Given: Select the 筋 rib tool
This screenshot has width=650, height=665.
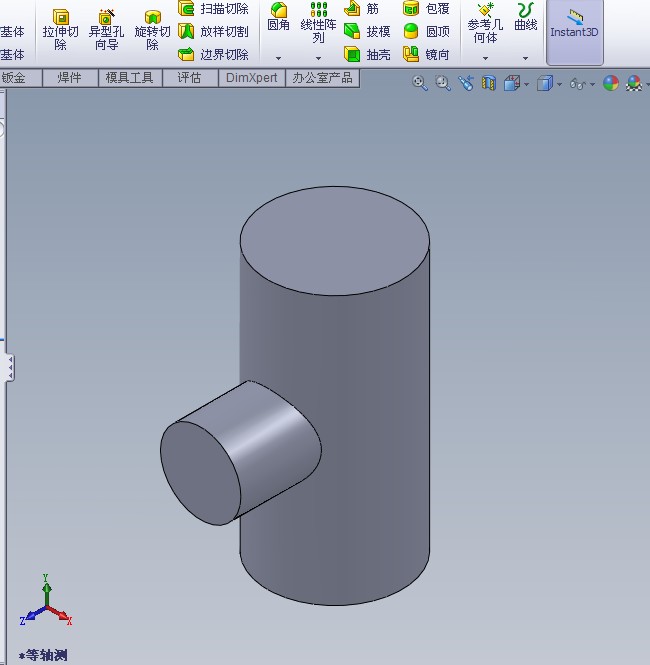Looking at the screenshot, I should coord(361,8).
